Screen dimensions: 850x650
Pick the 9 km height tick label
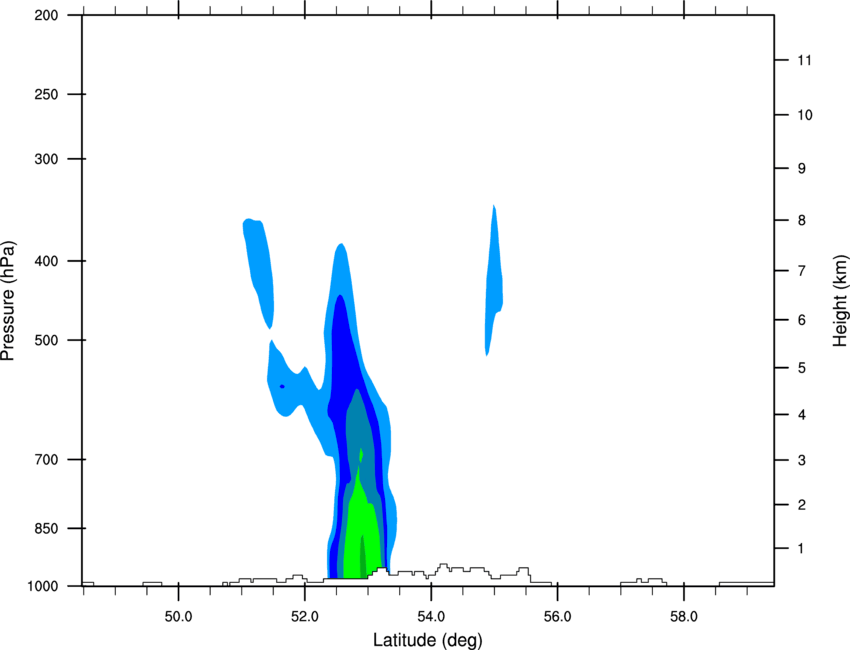(801, 169)
